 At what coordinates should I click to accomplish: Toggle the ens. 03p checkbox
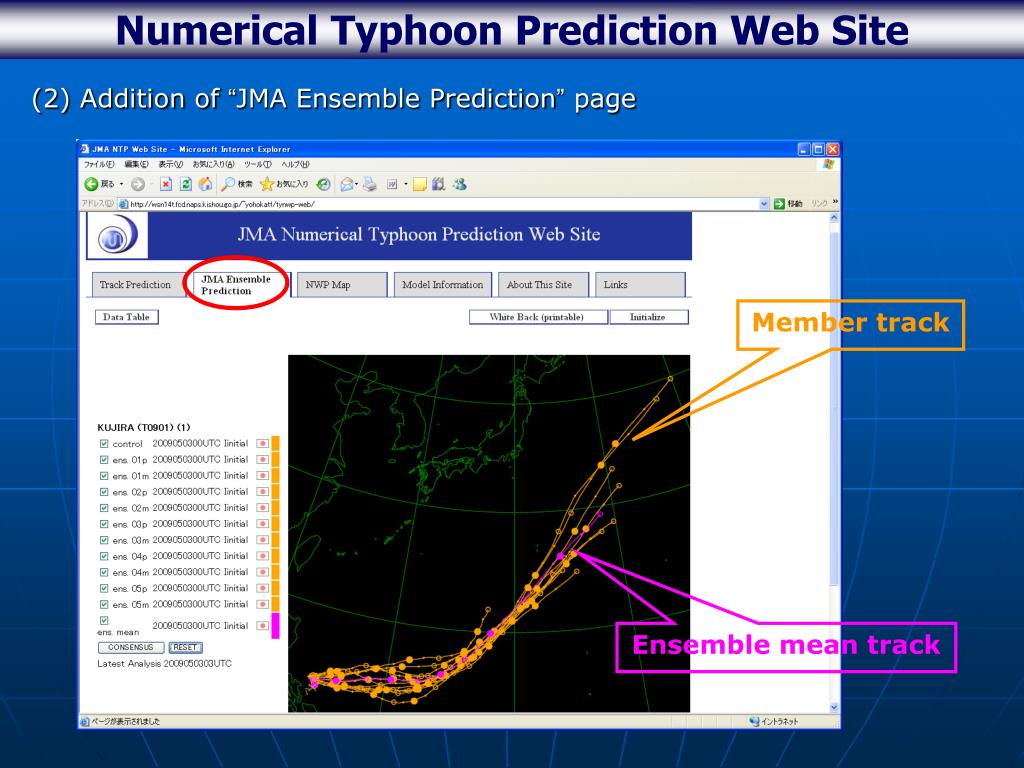[104, 524]
